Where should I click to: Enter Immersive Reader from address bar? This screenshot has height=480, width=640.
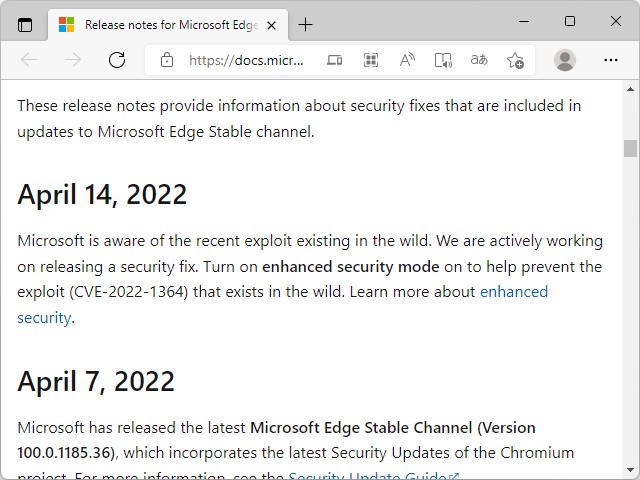[x=443, y=60]
